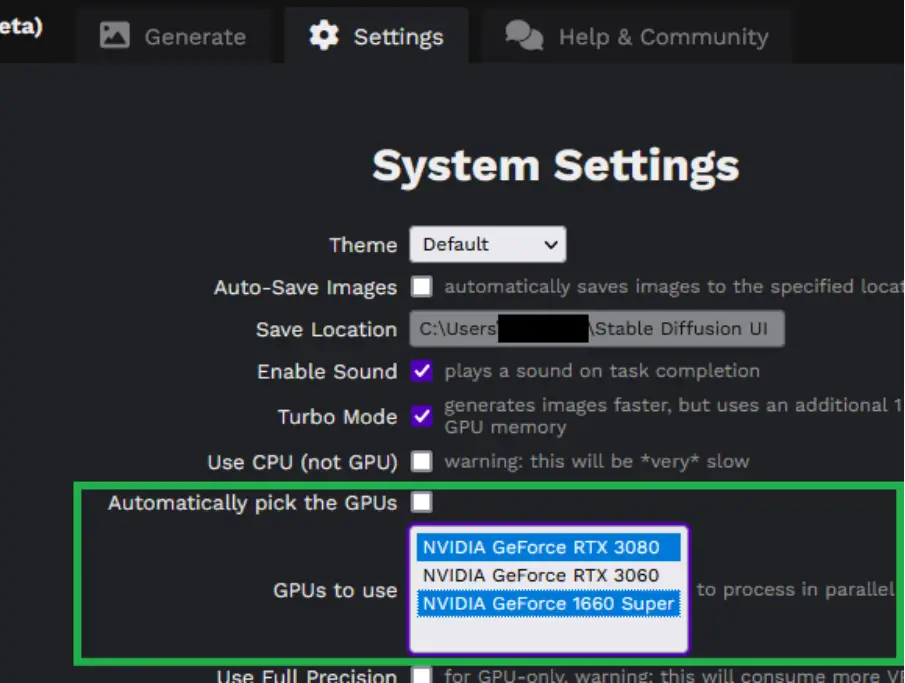This screenshot has width=905, height=683.
Task: Click the Automatically pick the GPUs label
Action: coord(253,503)
